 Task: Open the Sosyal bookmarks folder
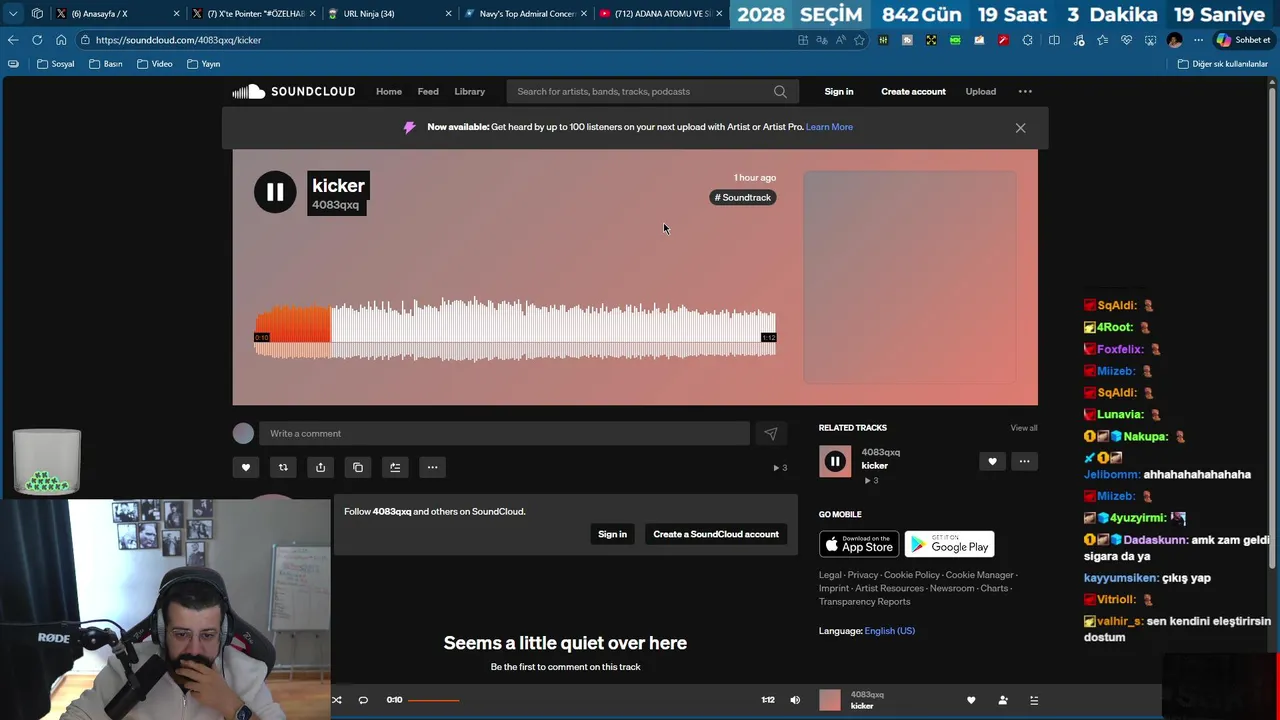click(56, 64)
